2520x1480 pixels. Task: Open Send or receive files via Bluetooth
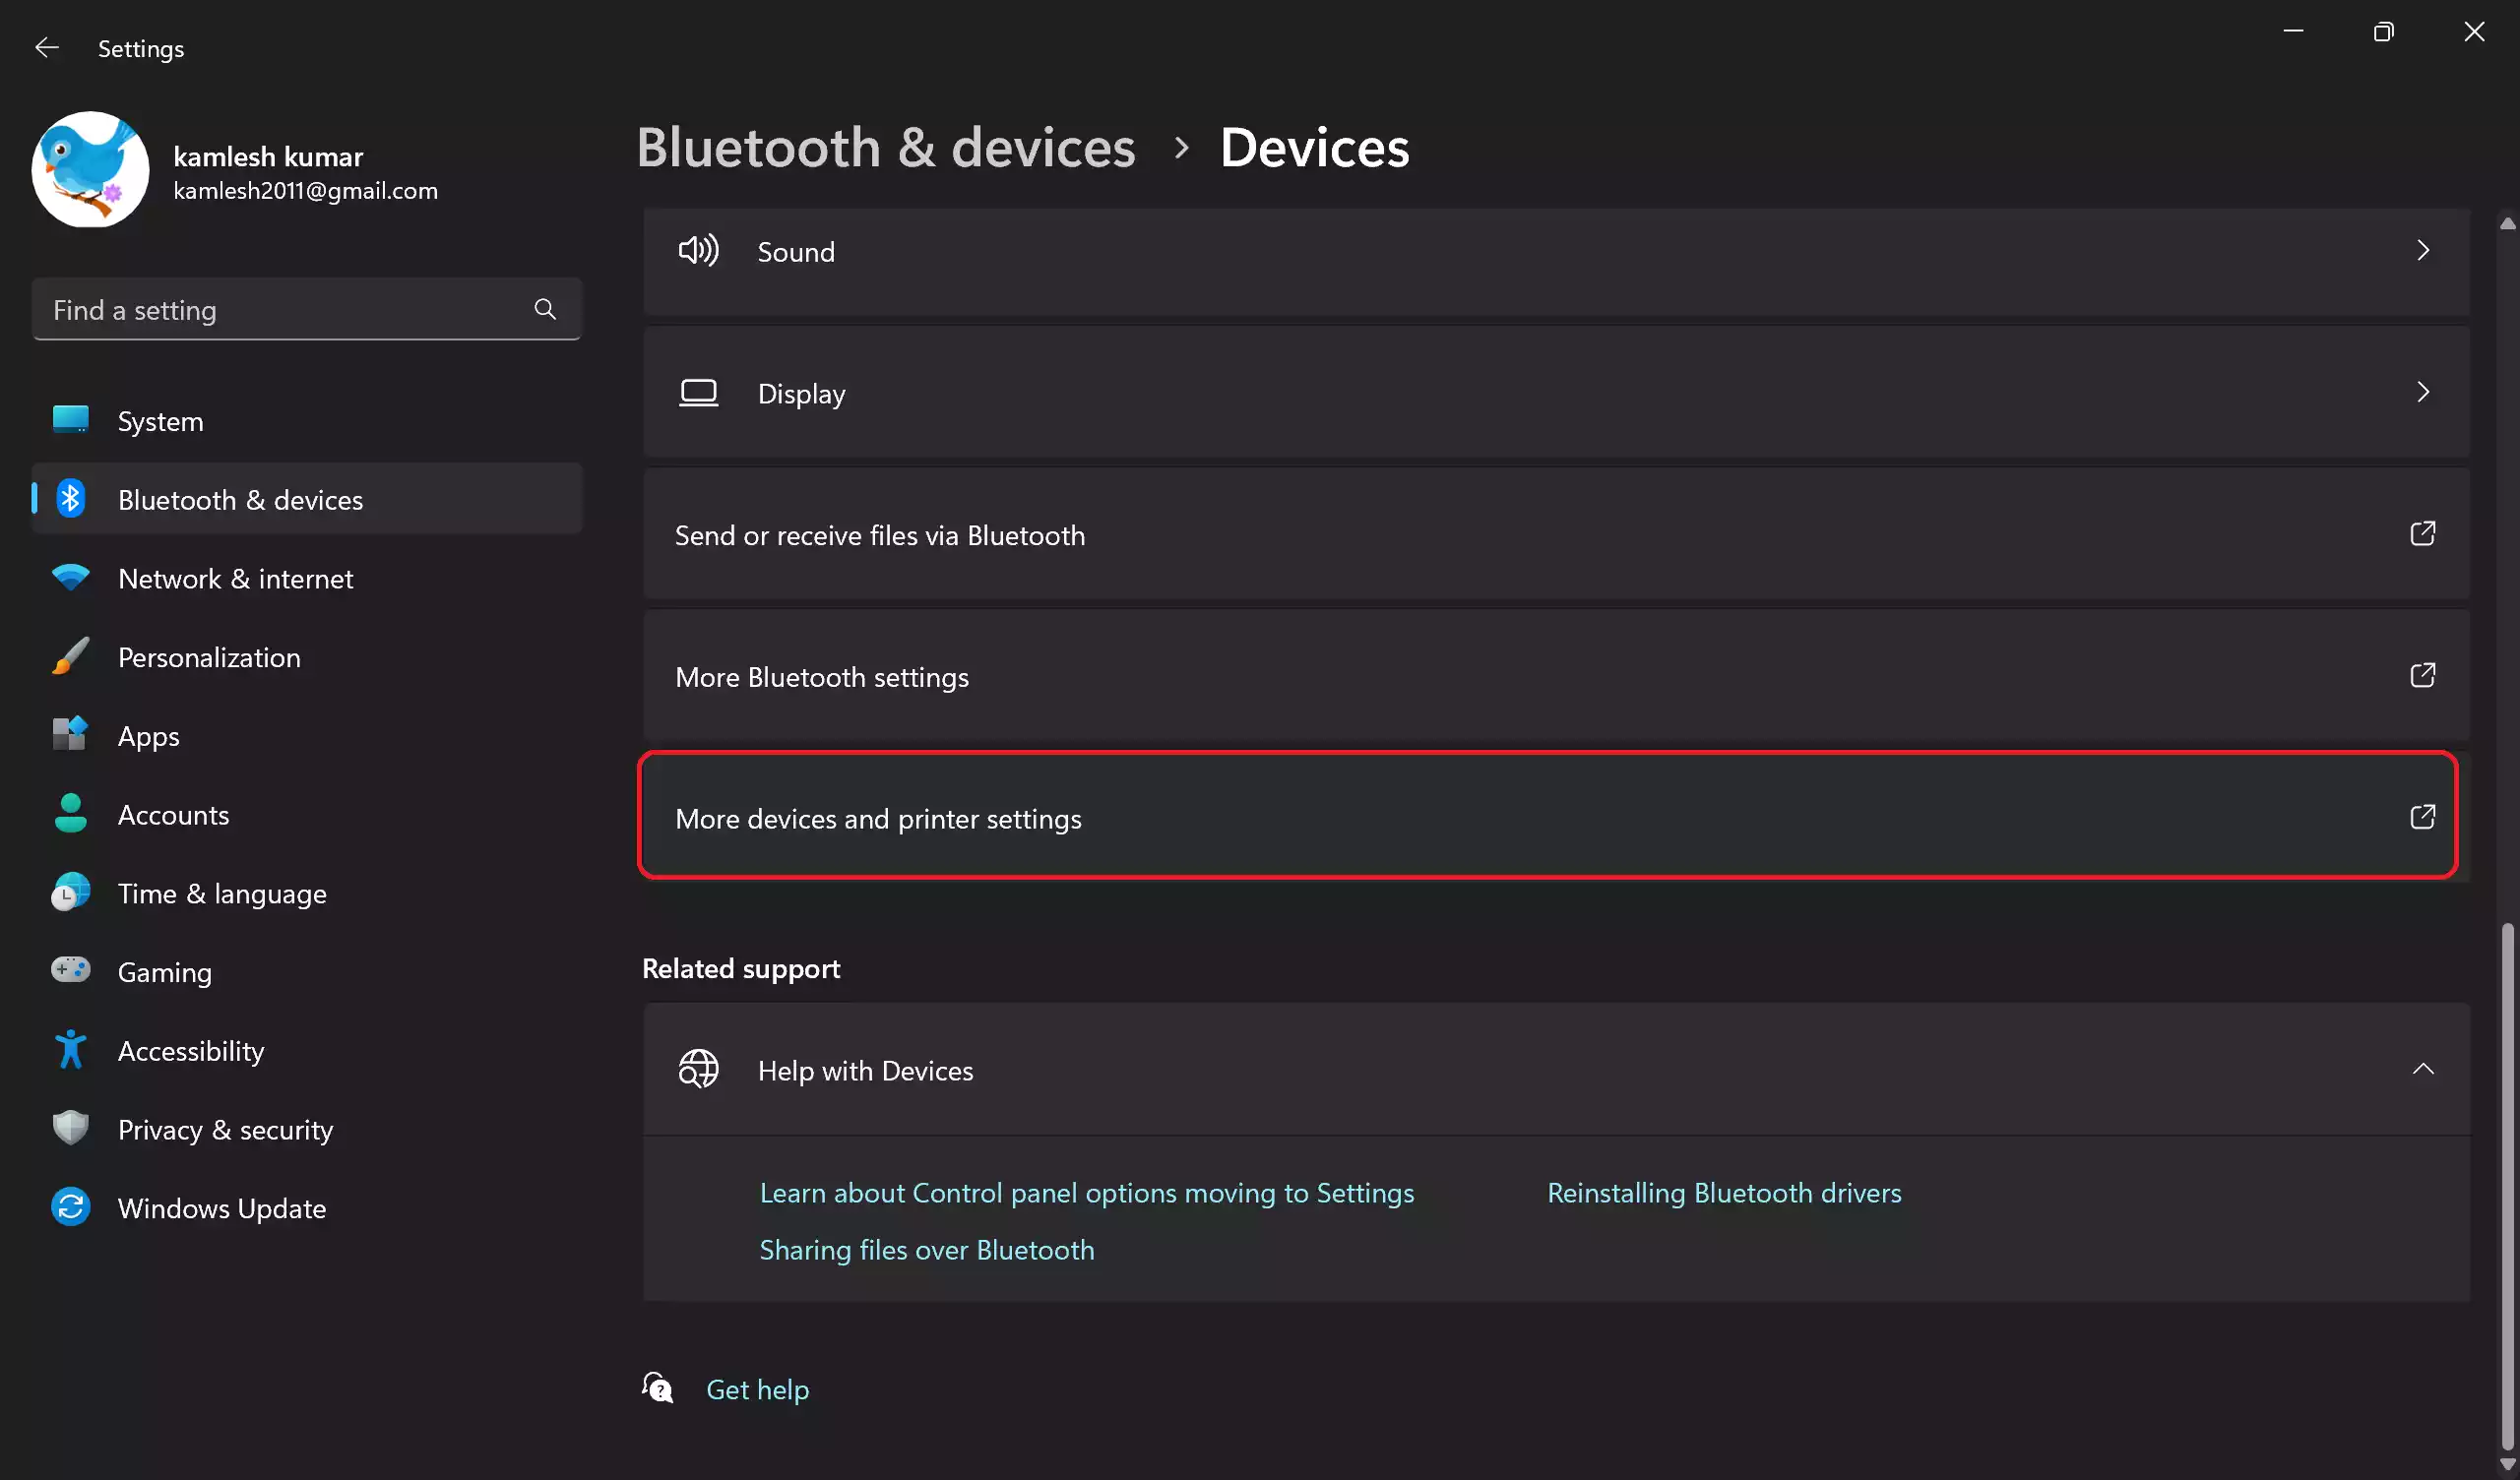tap(1556, 535)
